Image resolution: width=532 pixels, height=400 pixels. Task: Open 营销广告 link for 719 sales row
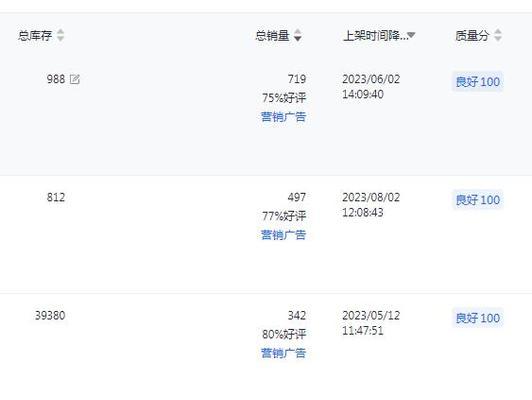tap(284, 116)
